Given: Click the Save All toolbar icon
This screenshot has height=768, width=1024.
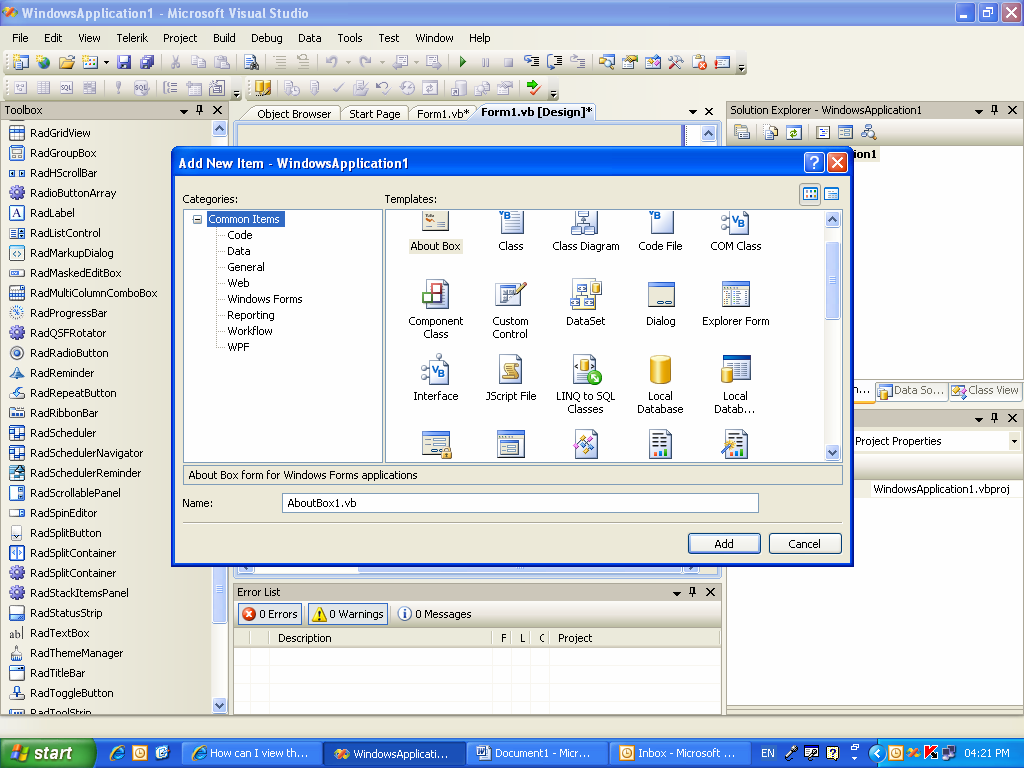Looking at the screenshot, I should point(147,62).
